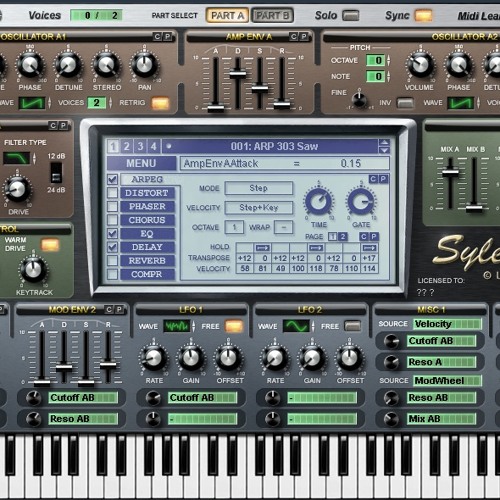This screenshot has width=500, height=500.
Task: Open the arpeggiator Mode Step dropdown
Action: pos(259,188)
